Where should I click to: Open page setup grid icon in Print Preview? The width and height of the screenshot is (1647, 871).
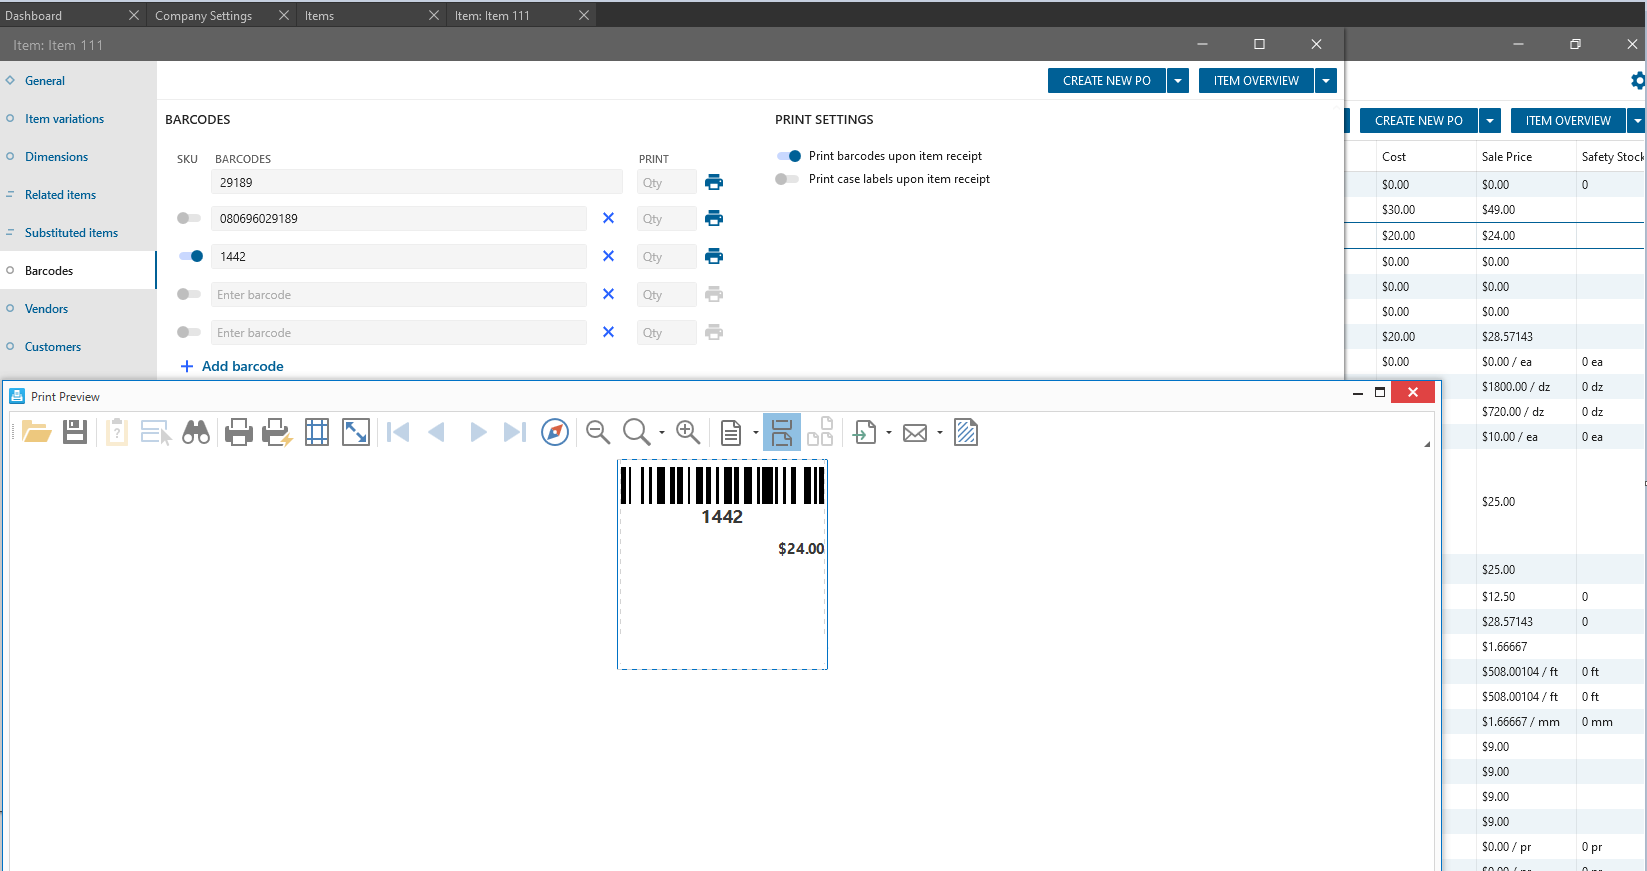coord(317,432)
